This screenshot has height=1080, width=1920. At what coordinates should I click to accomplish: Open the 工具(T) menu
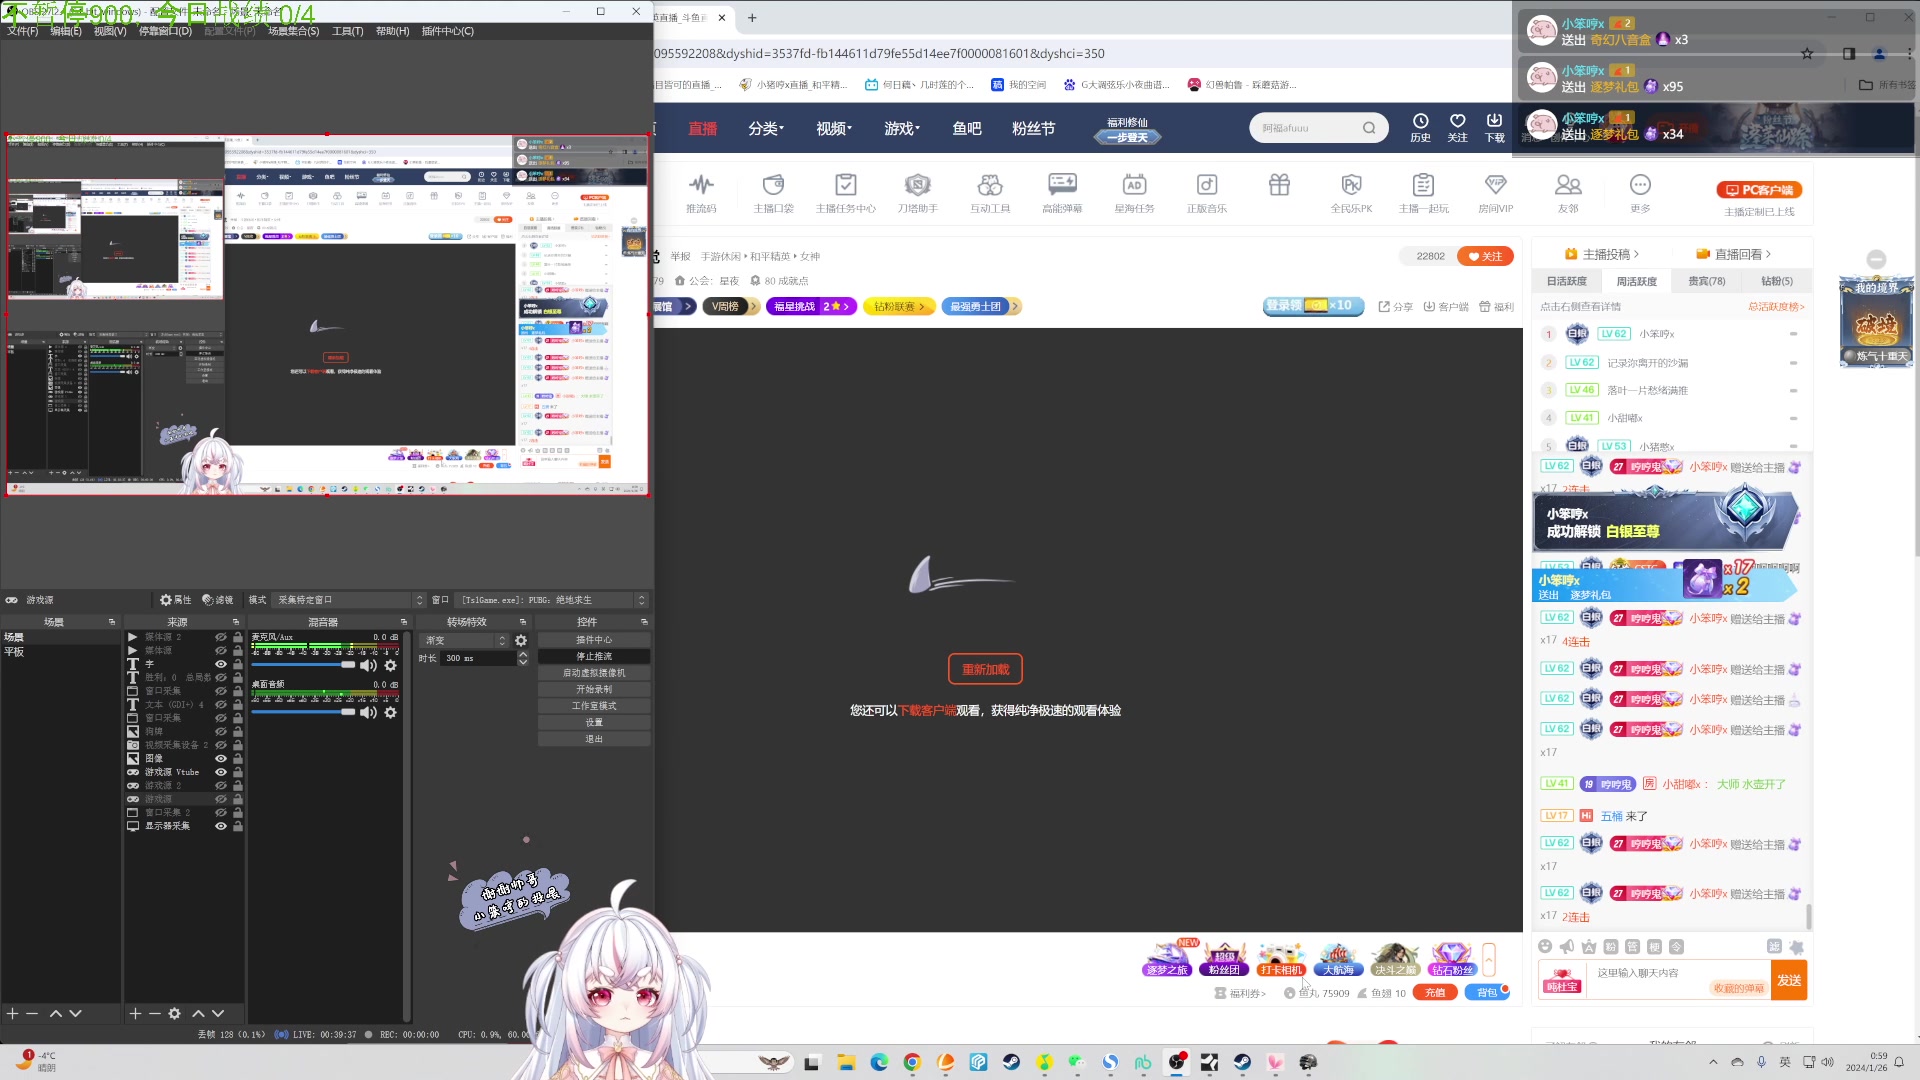[x=347, y=31]
